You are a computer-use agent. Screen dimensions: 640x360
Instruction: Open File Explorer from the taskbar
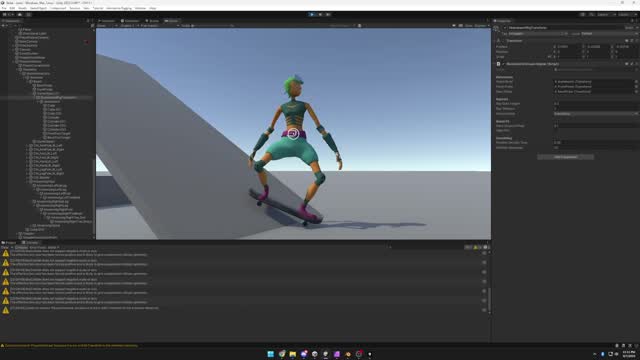coord(293,354)
